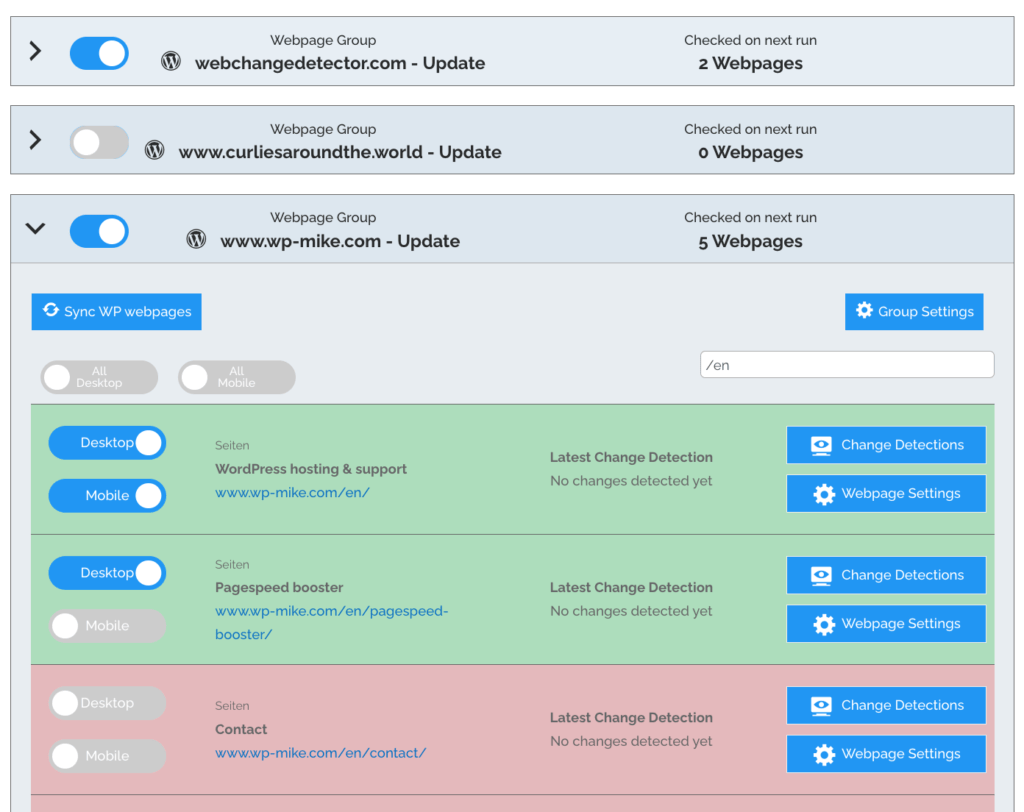1024x812 pixels.
Task: Click the gear icon on WordPress hosting's Webpage Settings
Action: tap(824, 493)
